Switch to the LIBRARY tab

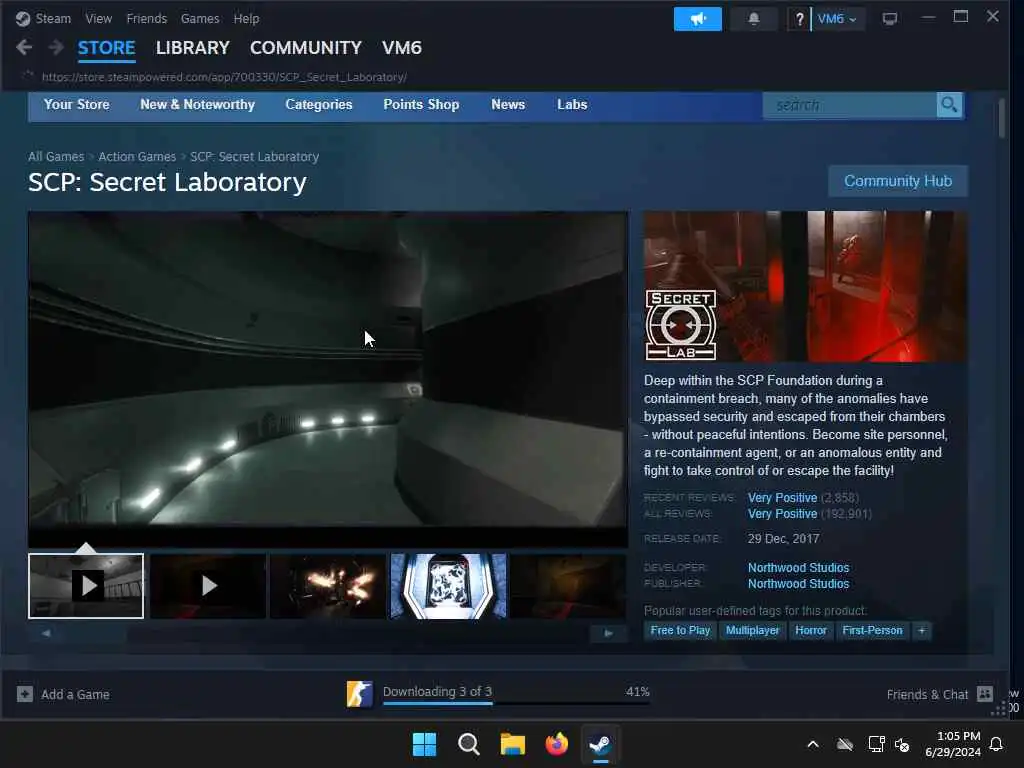point(193,48)
